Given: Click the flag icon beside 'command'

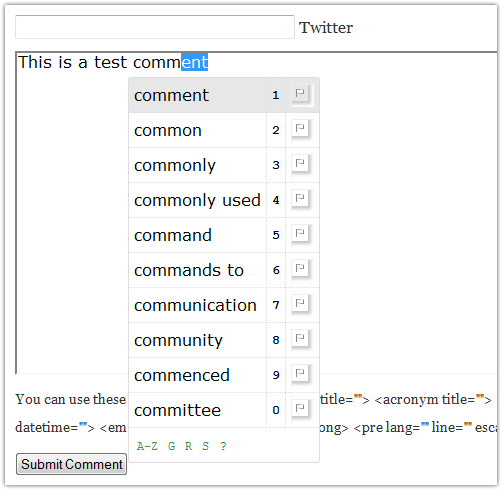Looking at the screenshot, I should [300, 234].
